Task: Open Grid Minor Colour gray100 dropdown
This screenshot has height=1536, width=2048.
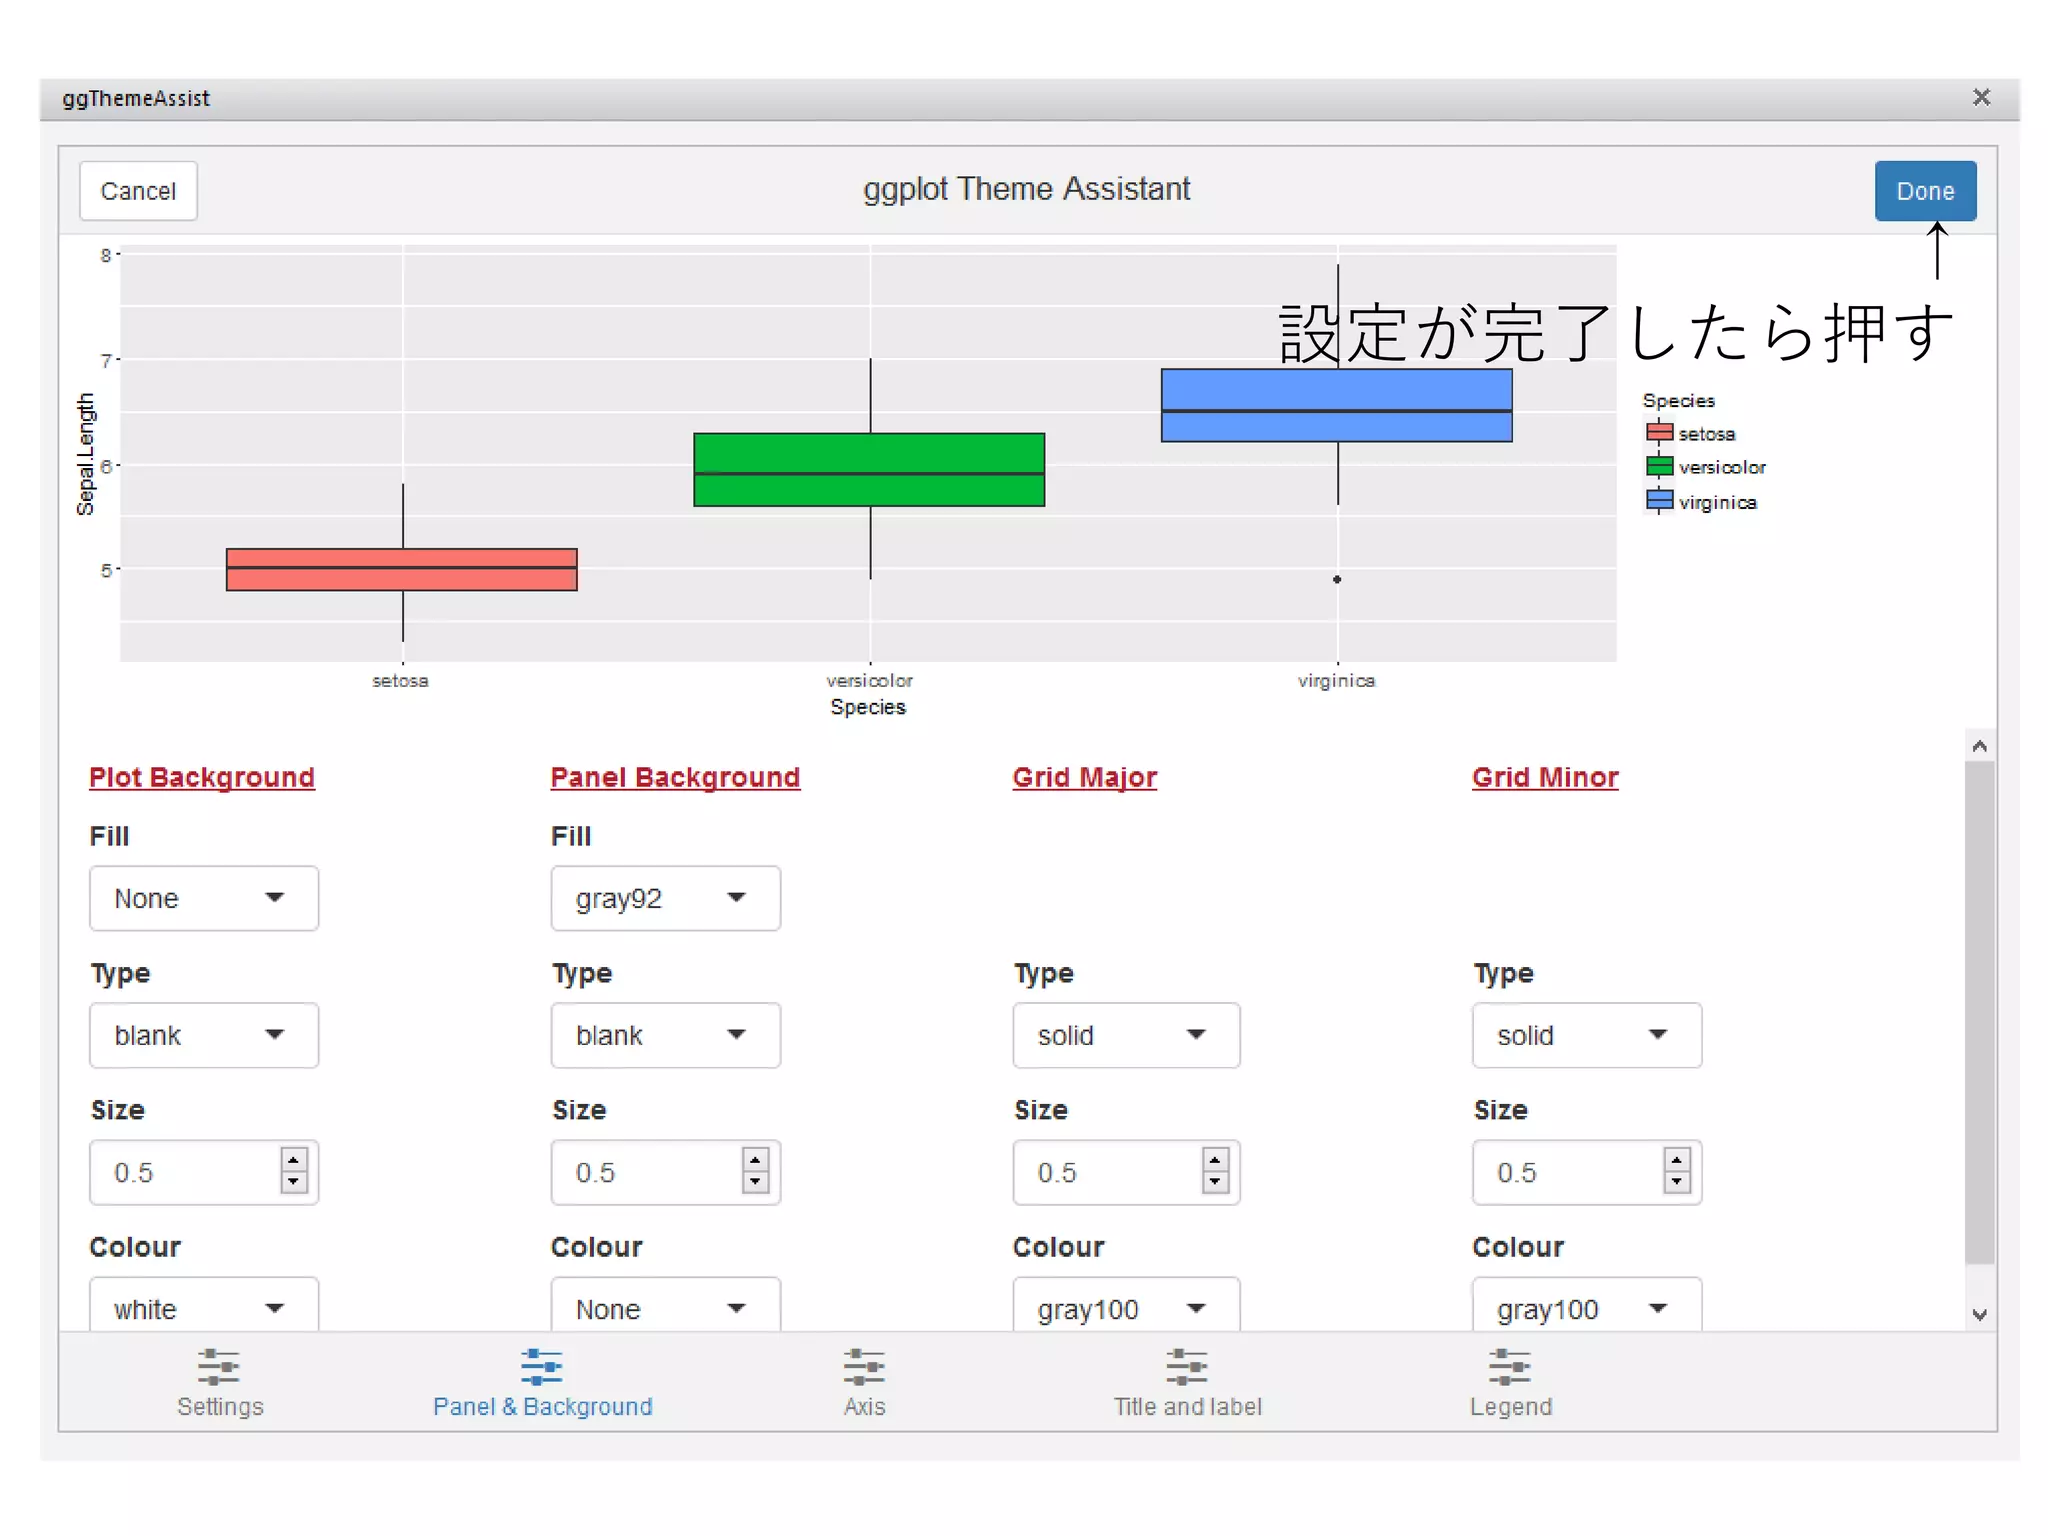Action: pyautogui.click(x=1586, y=1308)
